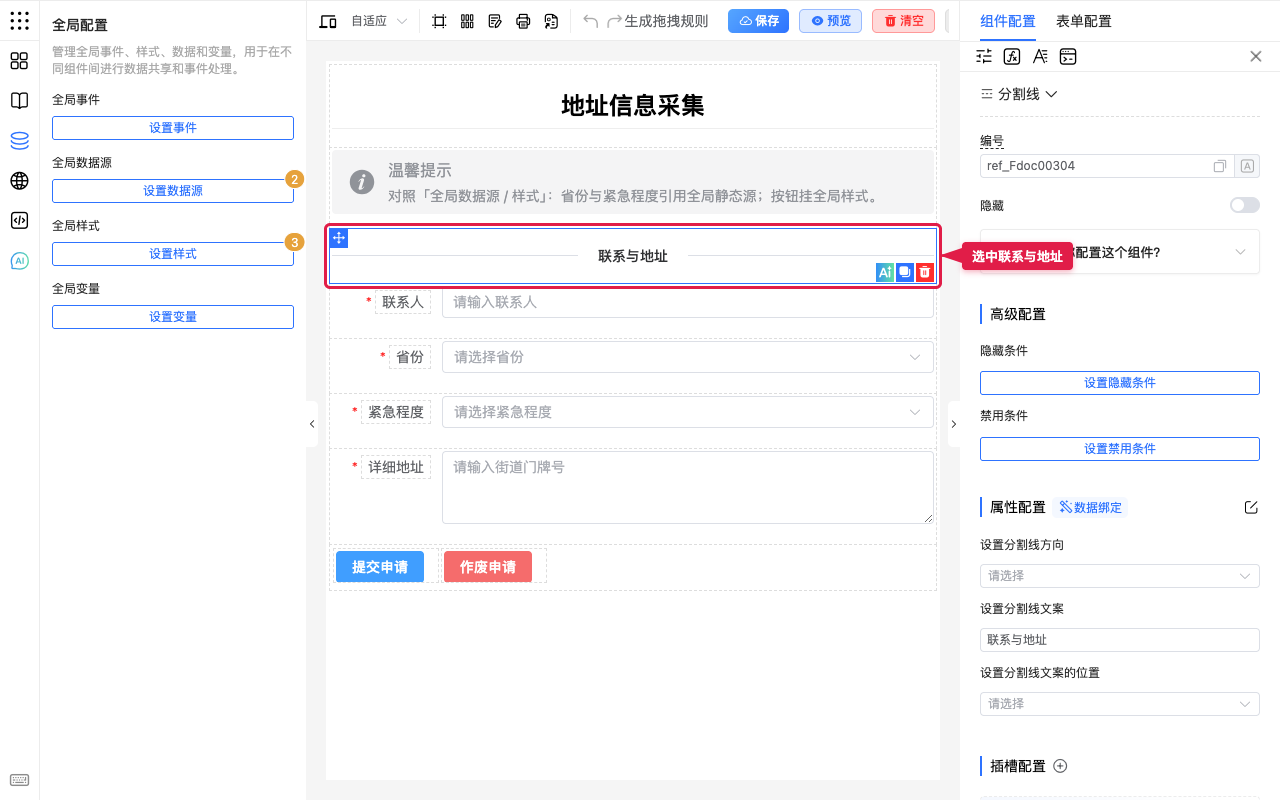Open the components grid panel in sidebar
The width and height of the screenshot is (1280, 800).
point(19,61)
